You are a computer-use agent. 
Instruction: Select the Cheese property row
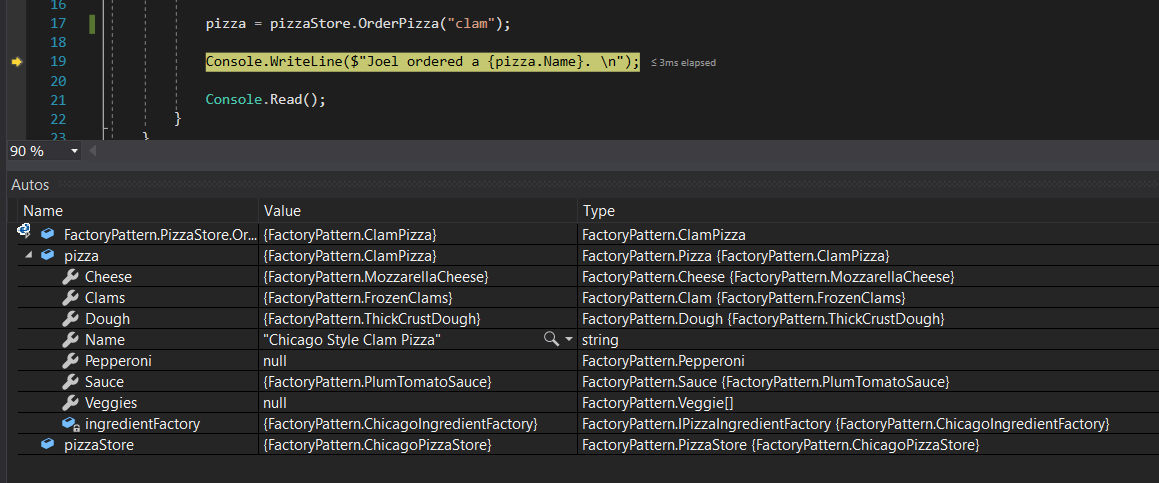588,277
